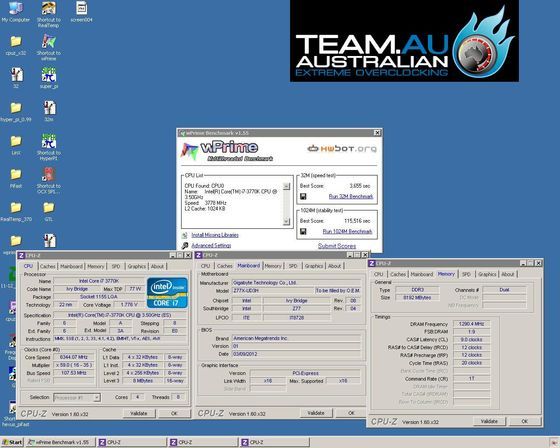This screenshot has width=560, height=448.
Task: Open the RealTemp_370 folder
Action: coord(16,211)
